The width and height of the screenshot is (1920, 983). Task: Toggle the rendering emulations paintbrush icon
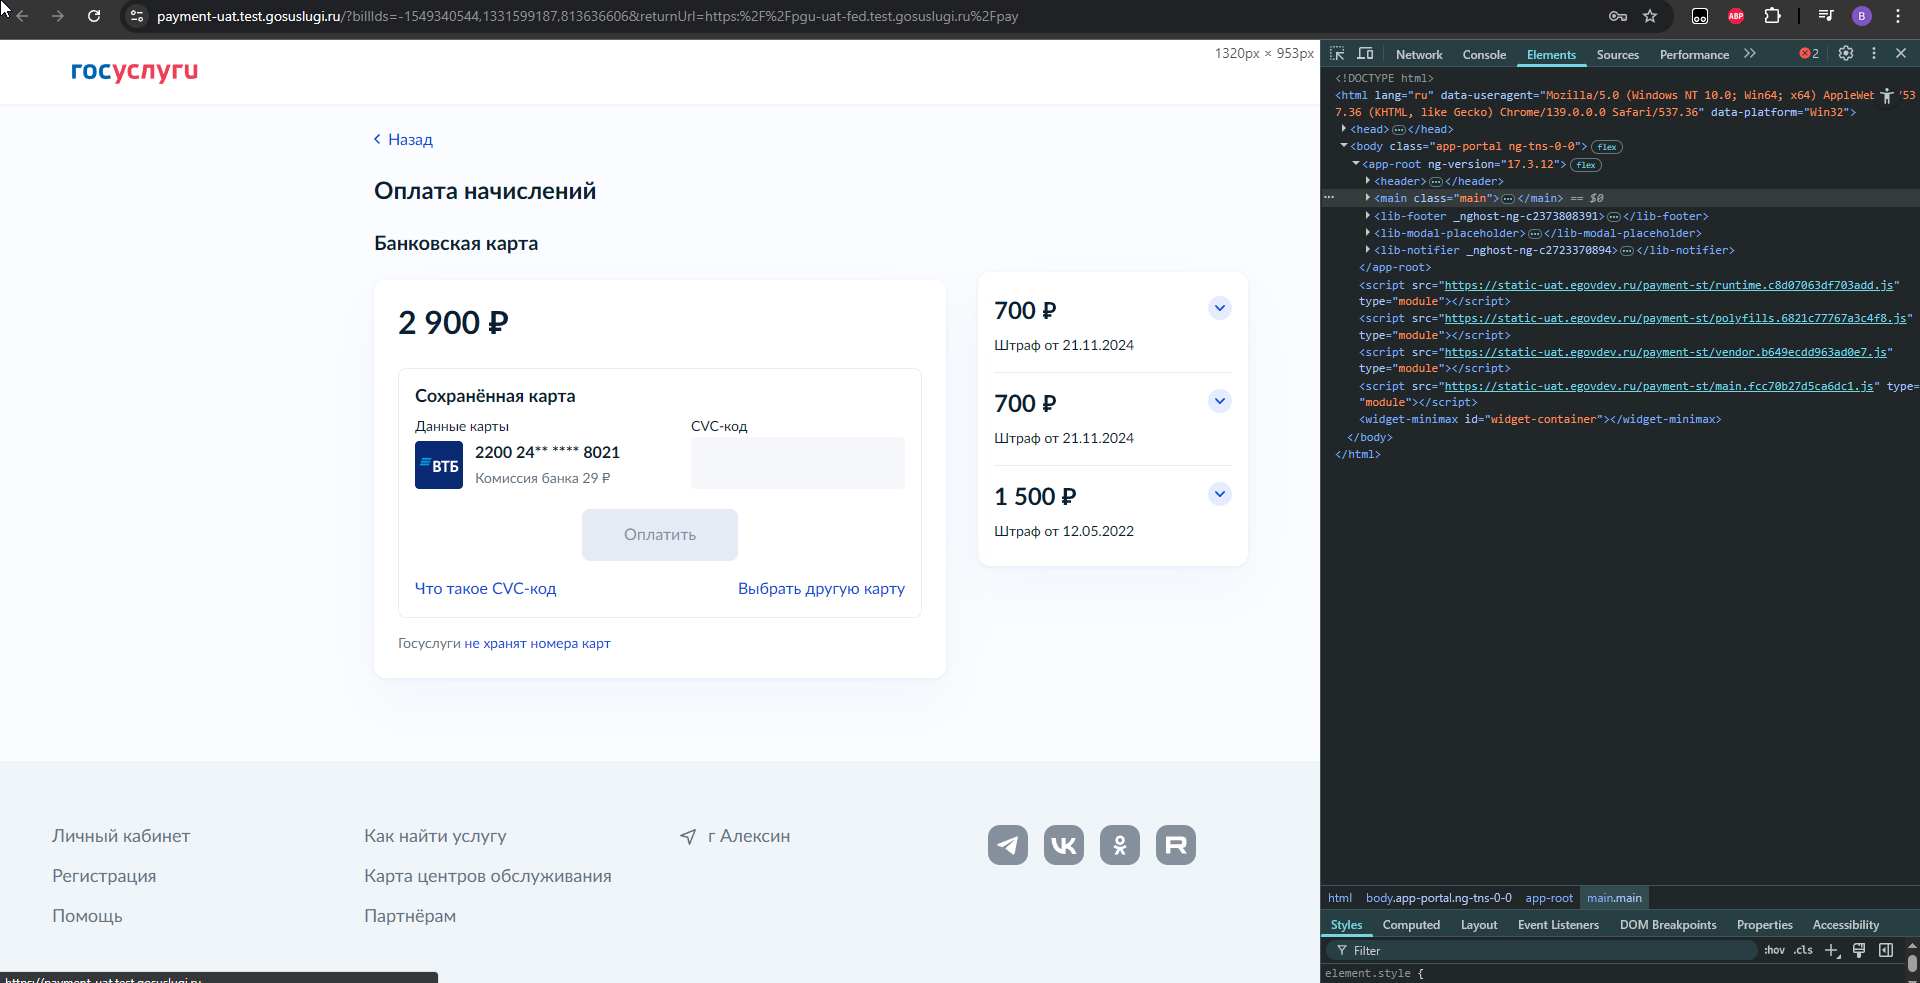tap(1859, 951)
